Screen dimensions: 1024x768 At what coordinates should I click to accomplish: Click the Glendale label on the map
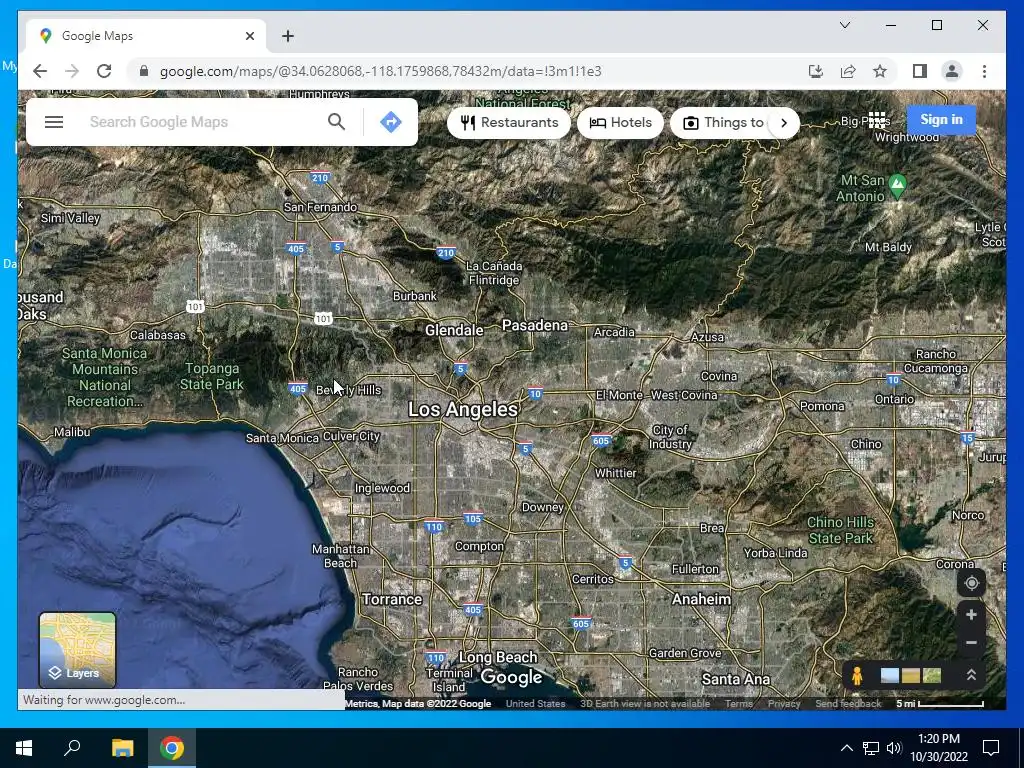(x=454, y=330)
